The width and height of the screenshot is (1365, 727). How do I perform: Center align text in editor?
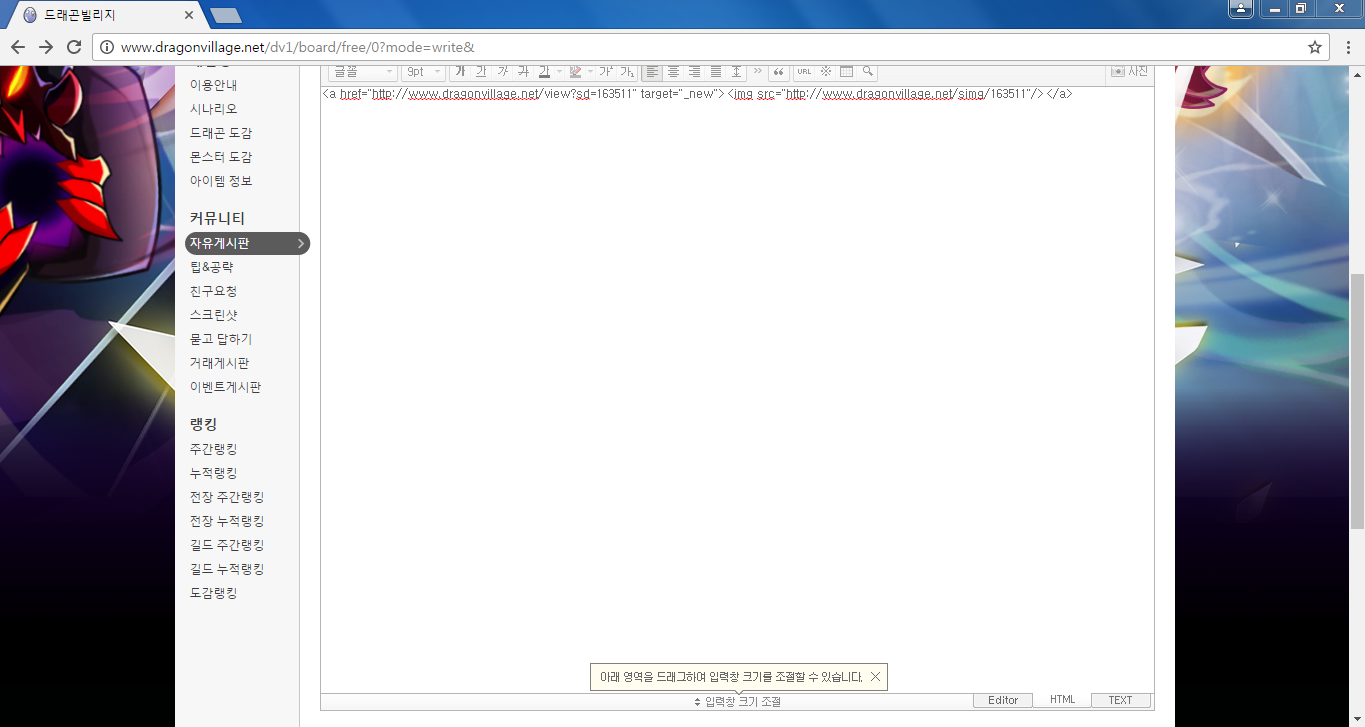[x=673, y=71]
